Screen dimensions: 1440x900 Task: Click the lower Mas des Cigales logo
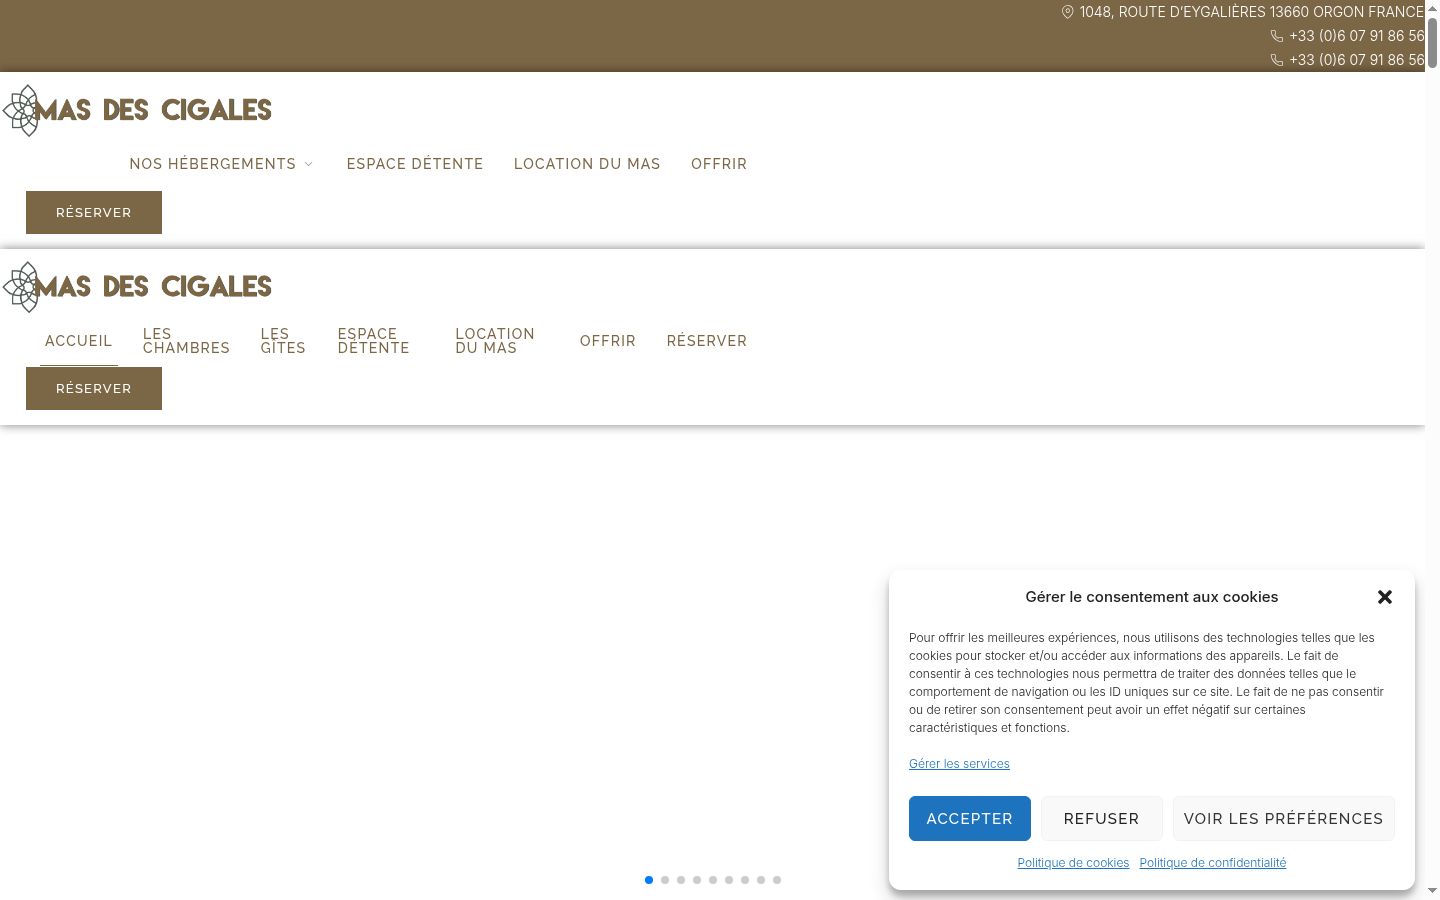pyautogui.click(x=137, y=287)
